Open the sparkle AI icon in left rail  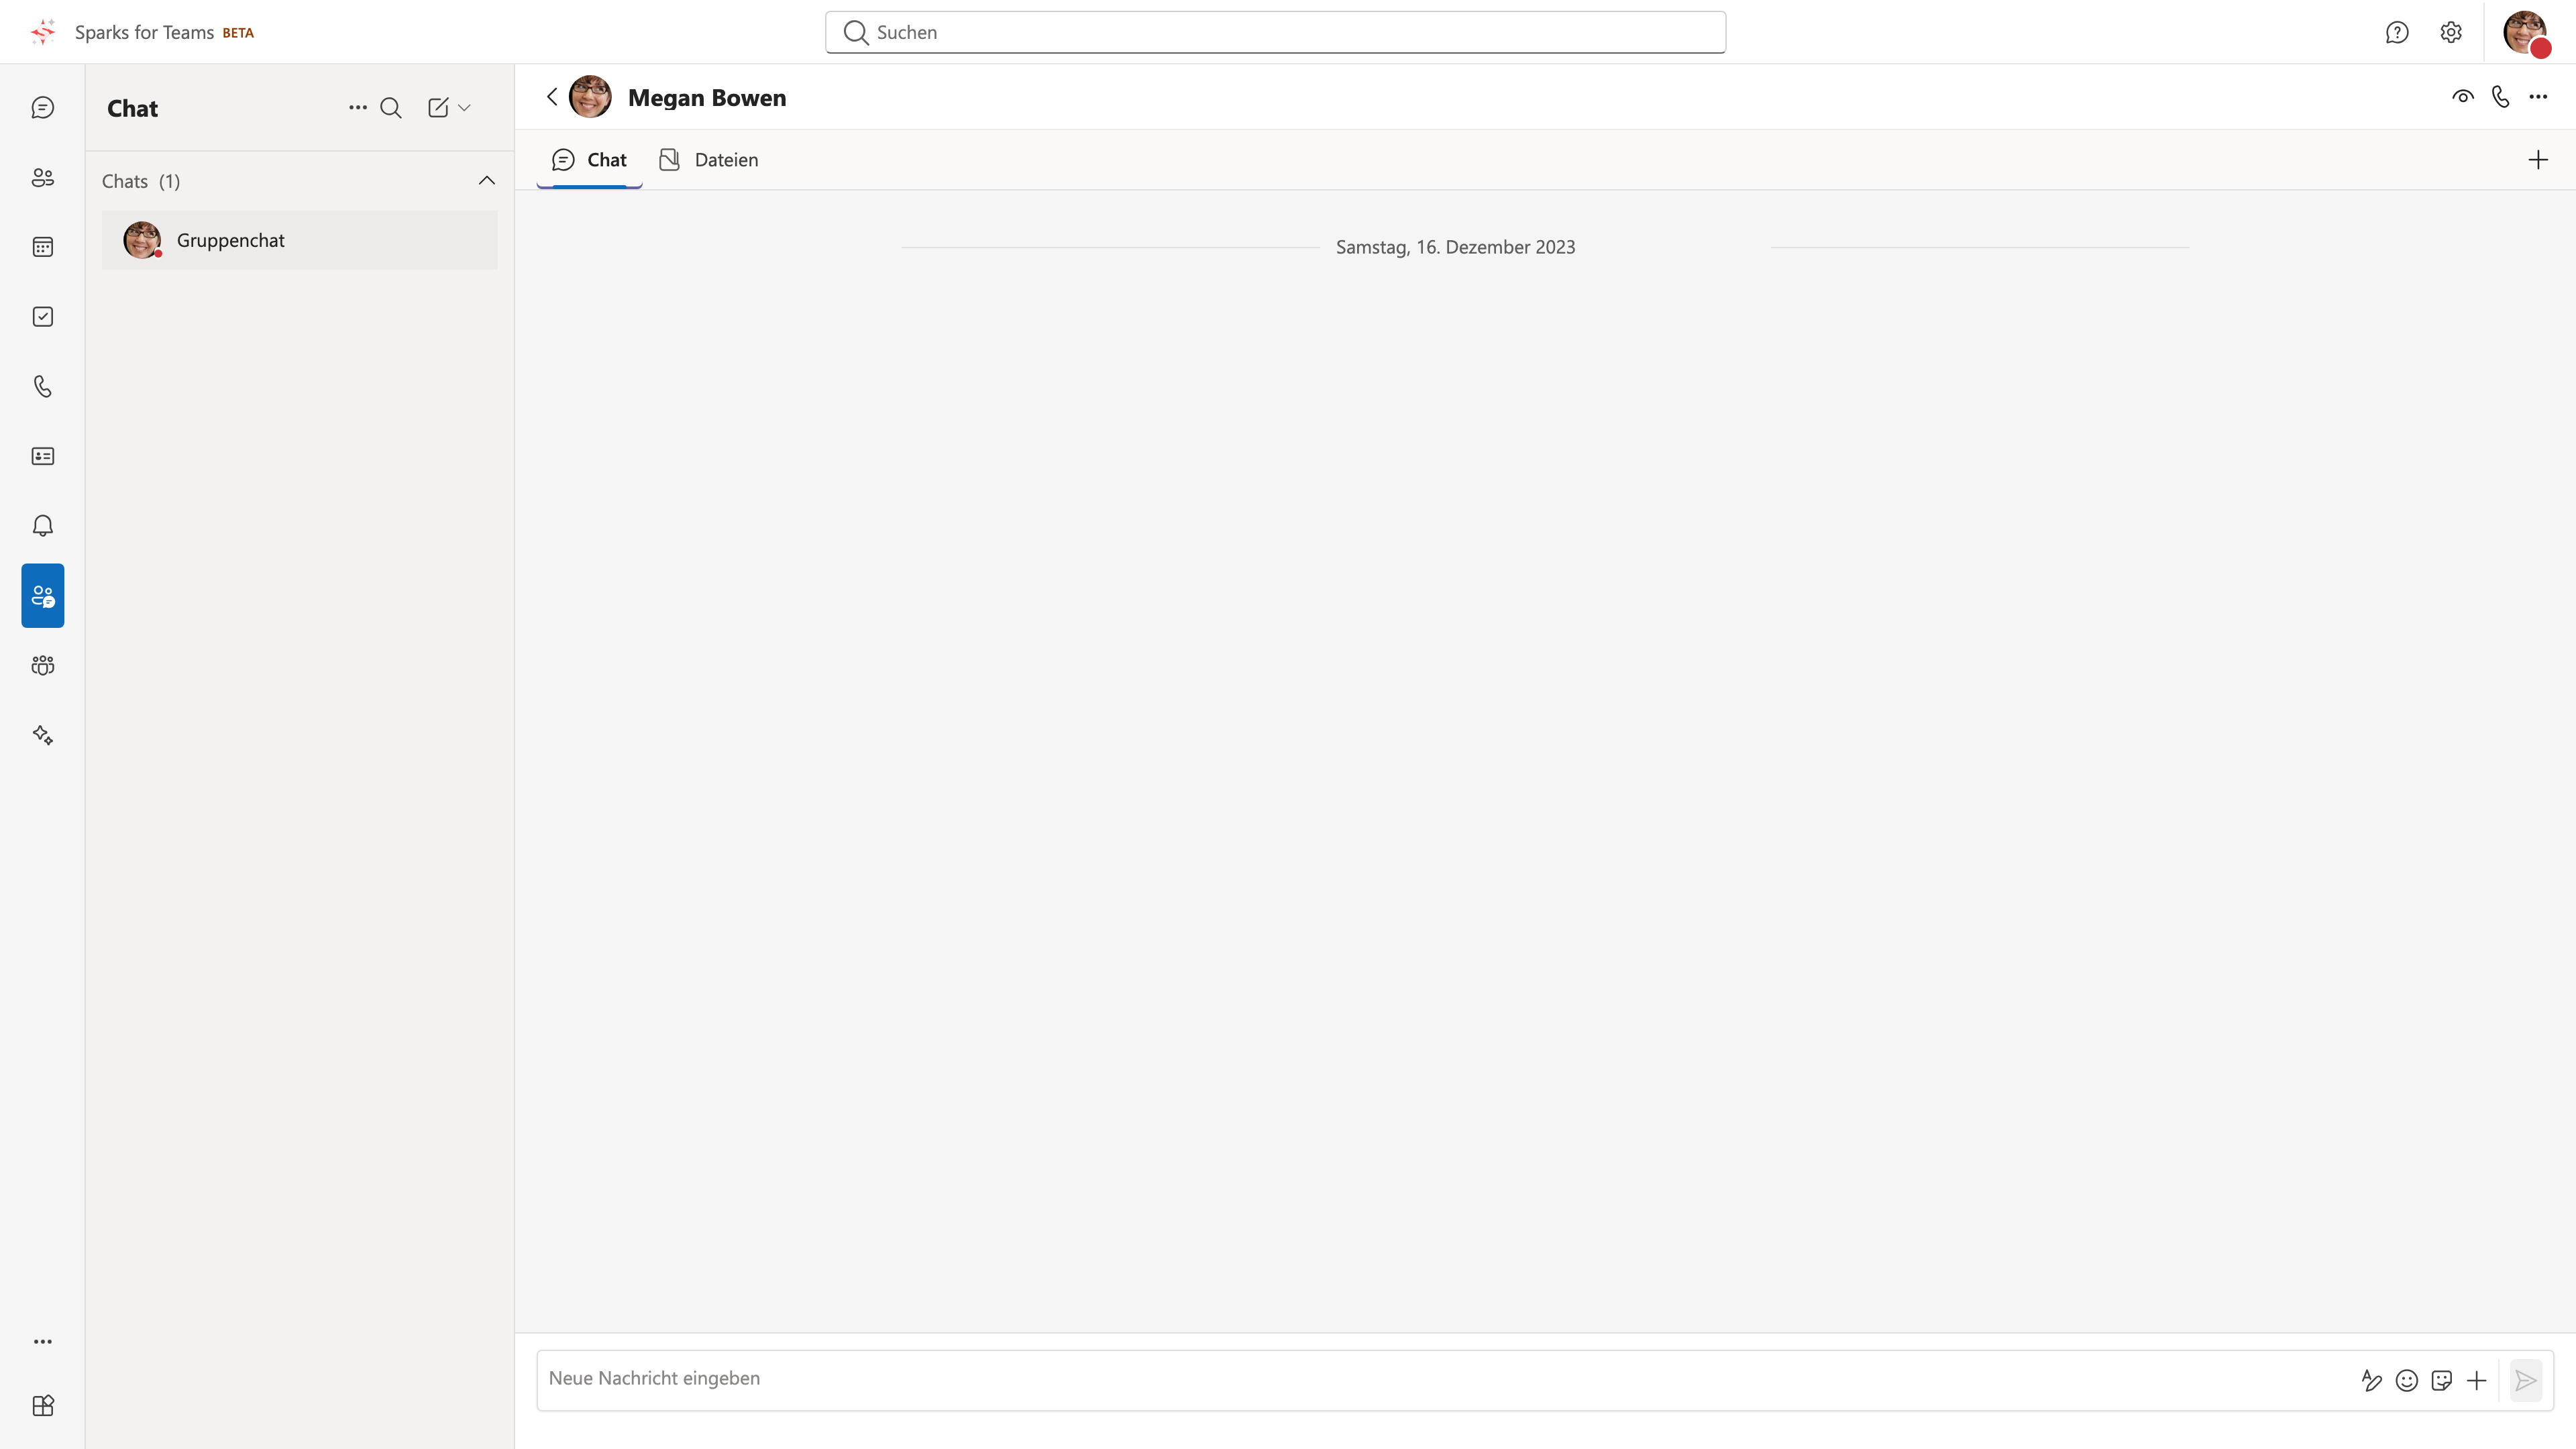[x=42, y=735]
